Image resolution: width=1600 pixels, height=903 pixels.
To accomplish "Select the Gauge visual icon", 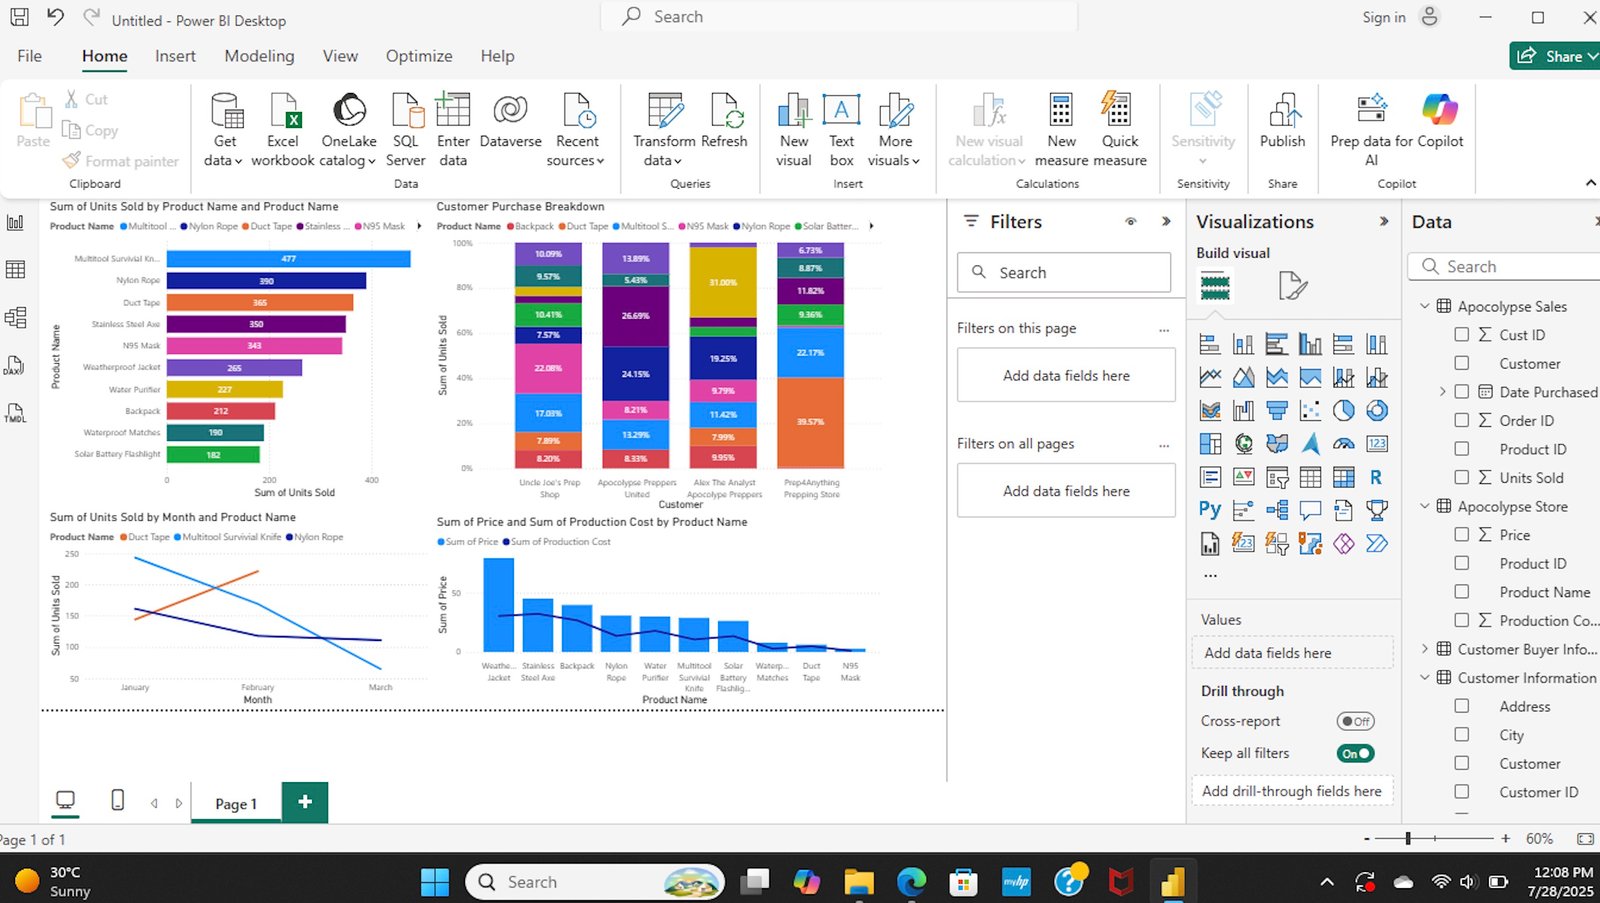I will coord(1343,444).
